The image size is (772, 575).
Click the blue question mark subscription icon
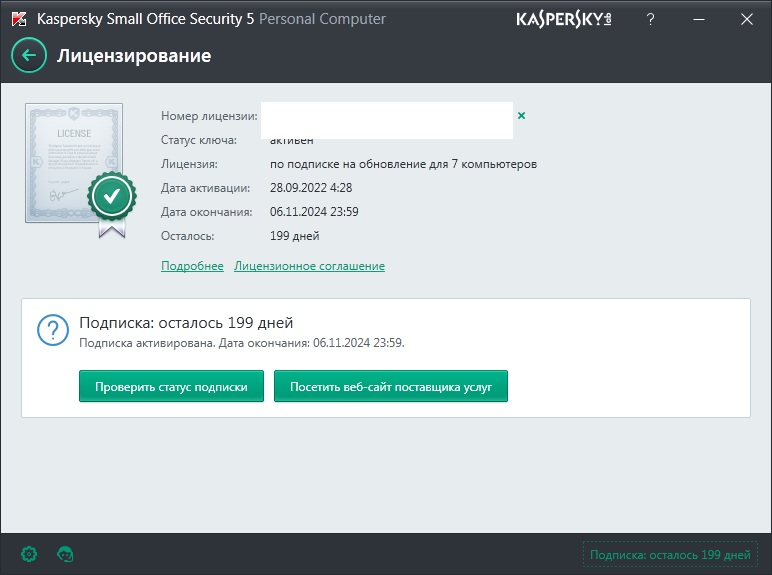53,330
